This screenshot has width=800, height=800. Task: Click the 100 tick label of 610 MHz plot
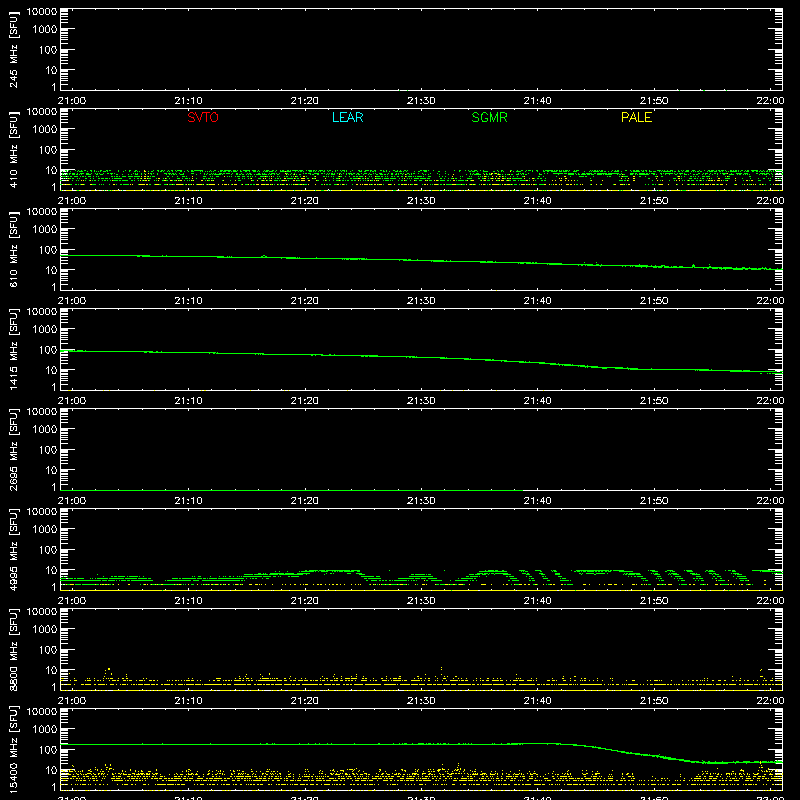click(x=48, y=249)
